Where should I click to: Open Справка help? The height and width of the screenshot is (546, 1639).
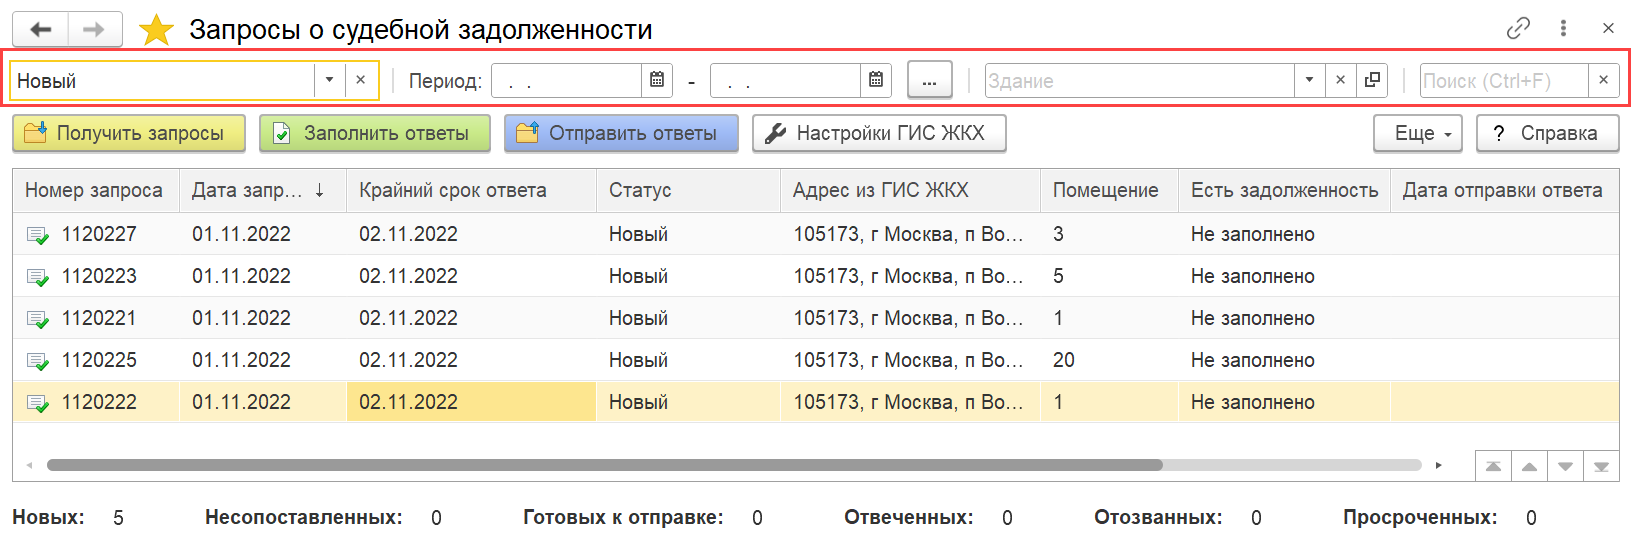[1547, 133]
